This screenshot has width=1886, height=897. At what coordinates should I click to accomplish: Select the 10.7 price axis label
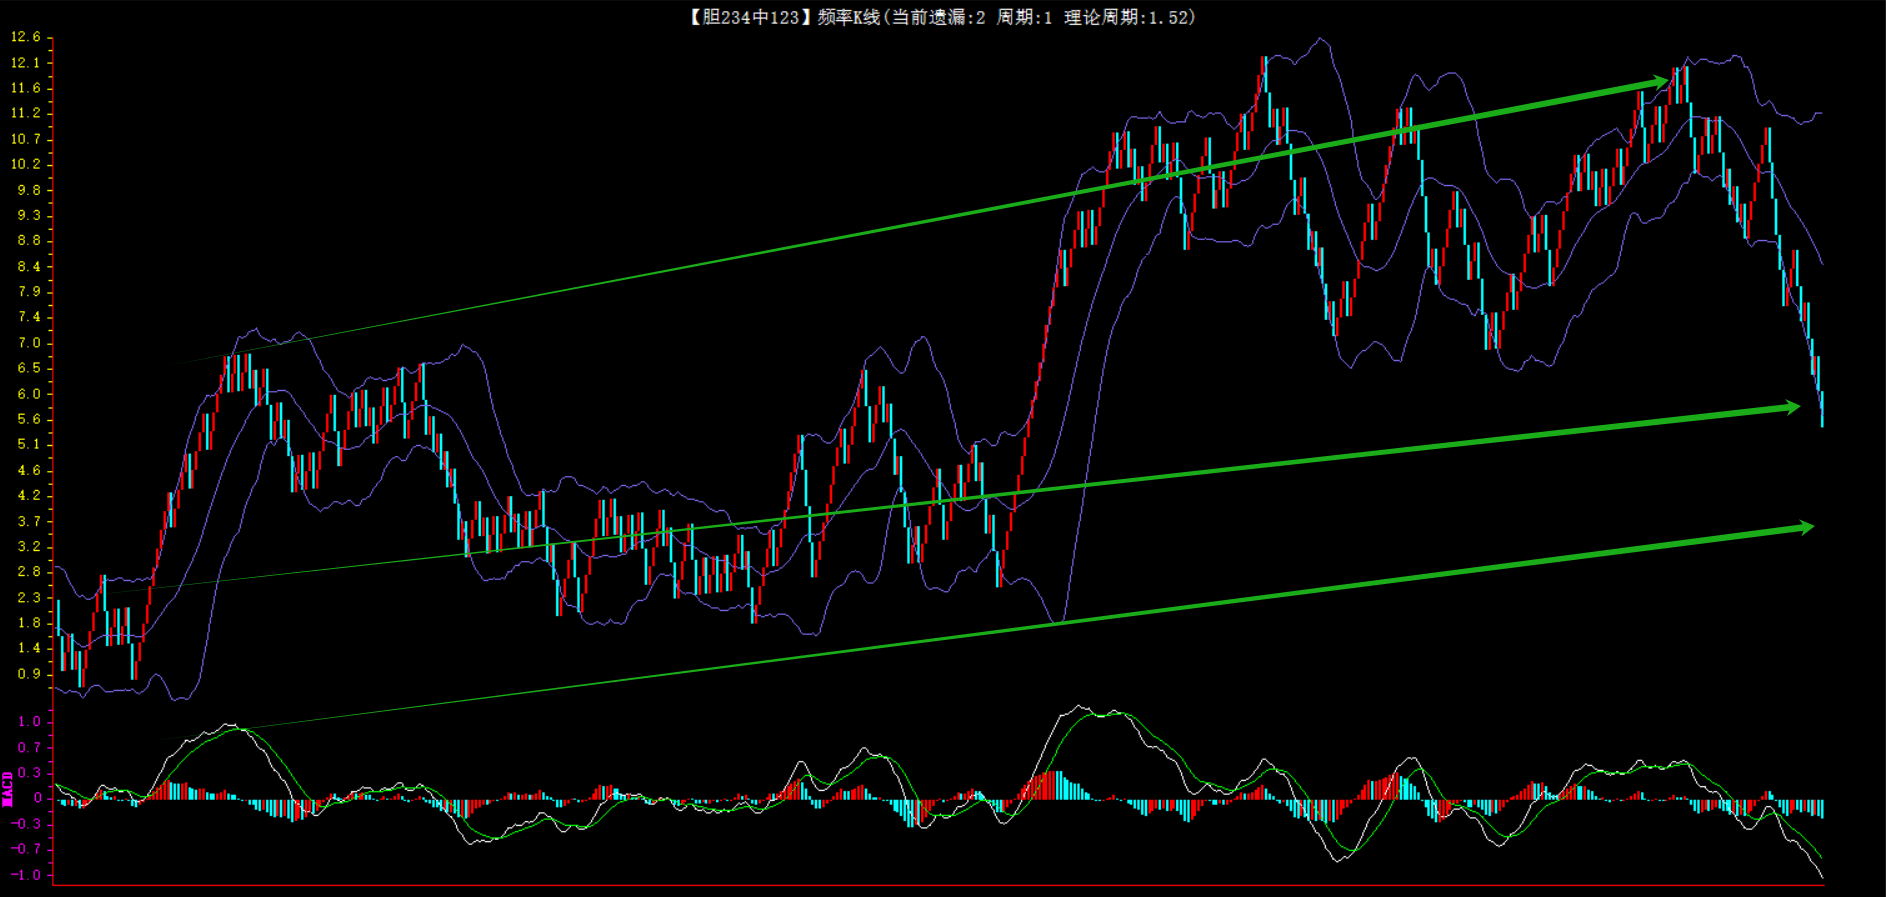[x=26, y=139]
